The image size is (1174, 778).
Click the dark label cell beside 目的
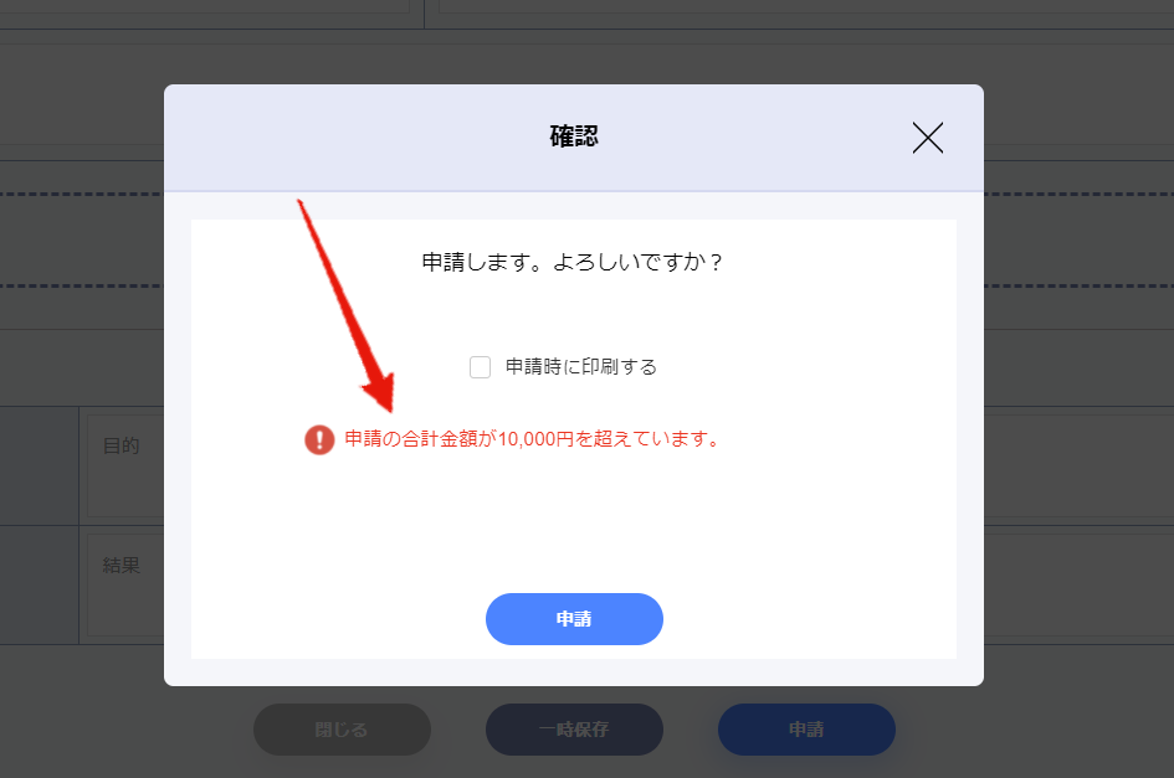[39, 466]
